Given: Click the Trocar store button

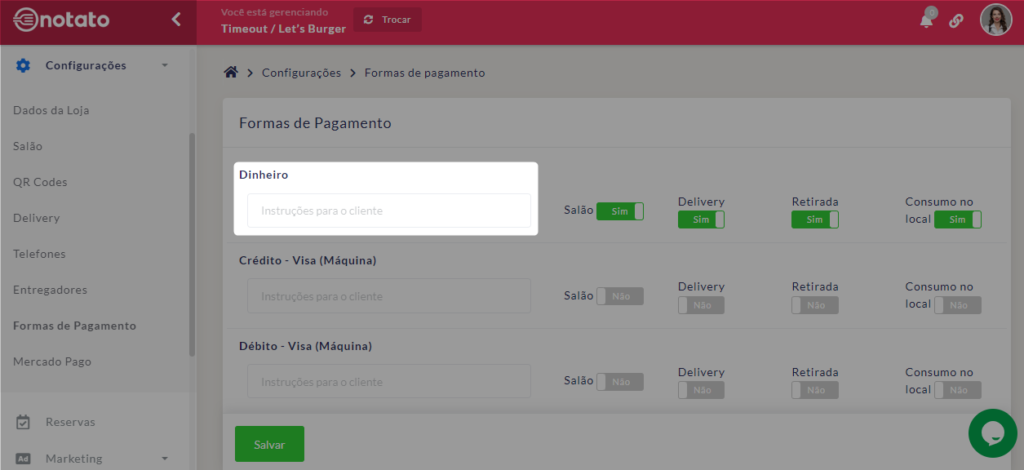Looking at the screenshot, I should click(x=388, y=20).
